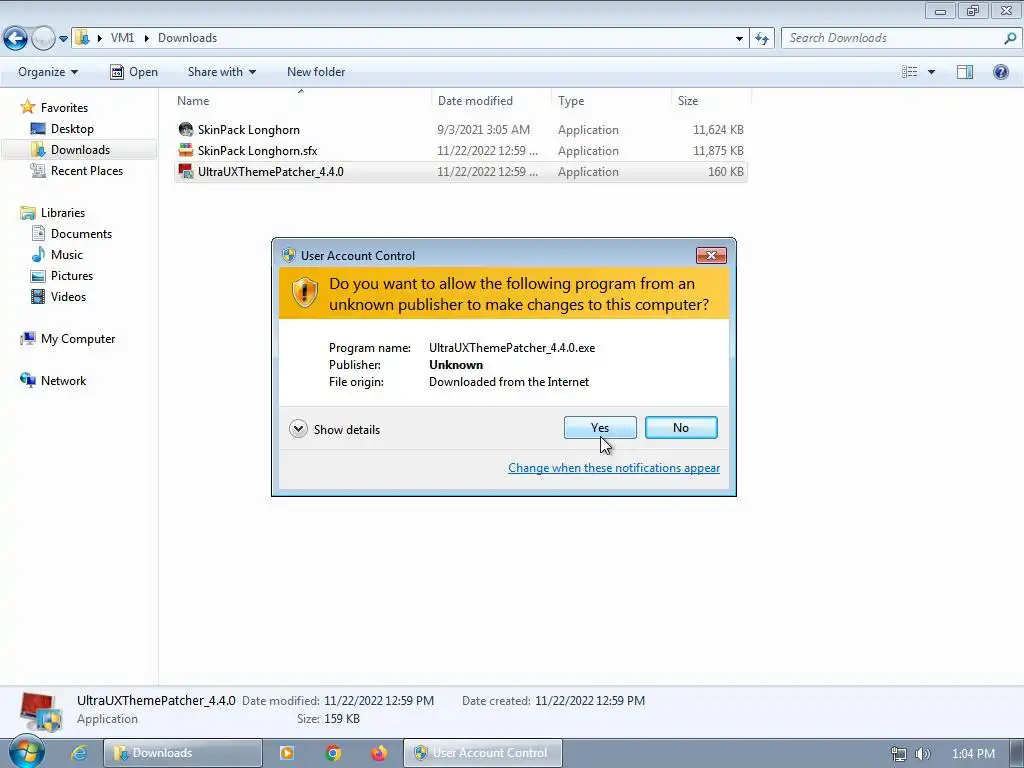Click the network tray icon
This screenshot has width=1024, height=768.
point(899,754)
